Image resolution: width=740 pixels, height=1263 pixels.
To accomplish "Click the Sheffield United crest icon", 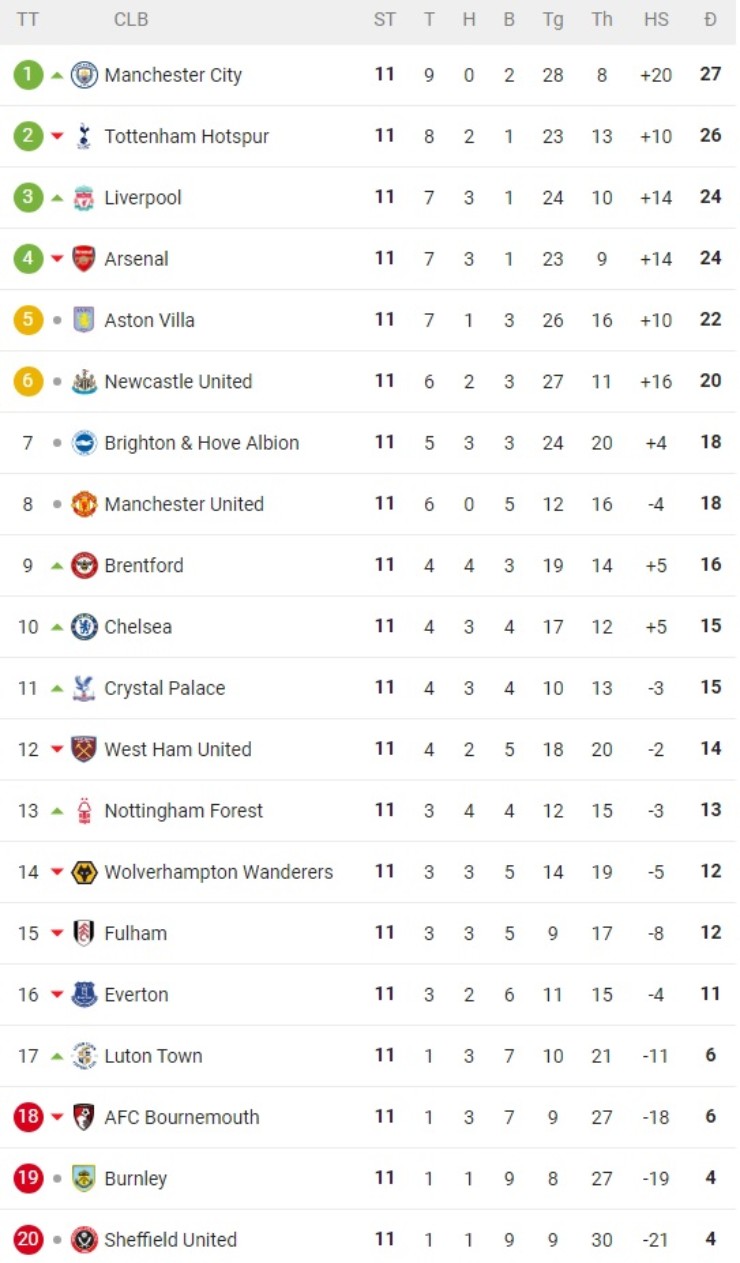I will (84, 1240).
